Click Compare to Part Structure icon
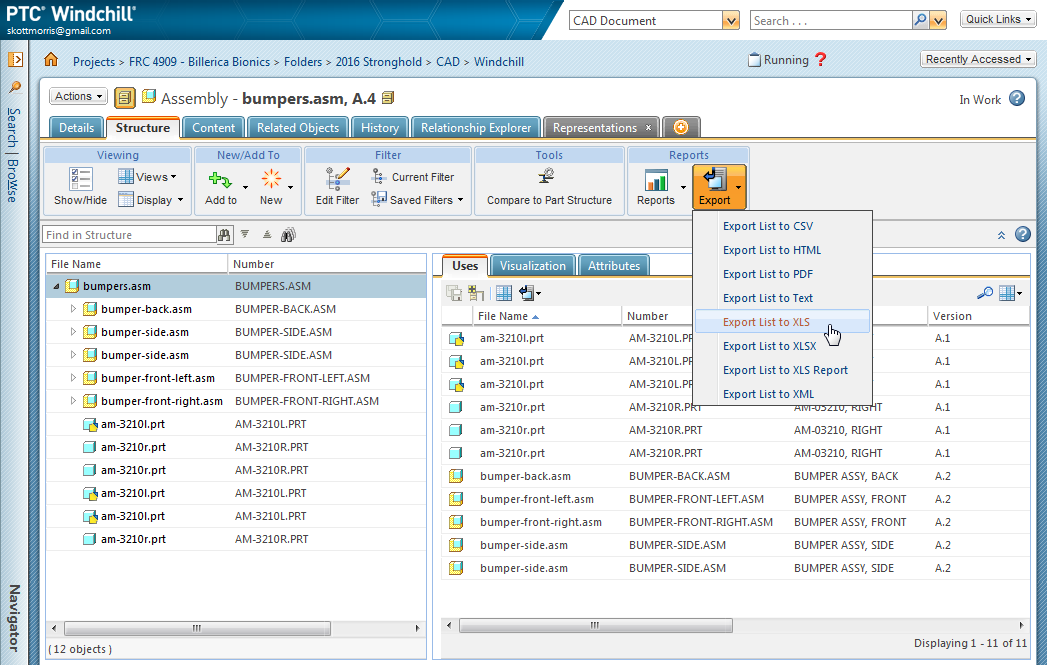The height and width of the screenshot is (665, 1047). pos(547,176)
